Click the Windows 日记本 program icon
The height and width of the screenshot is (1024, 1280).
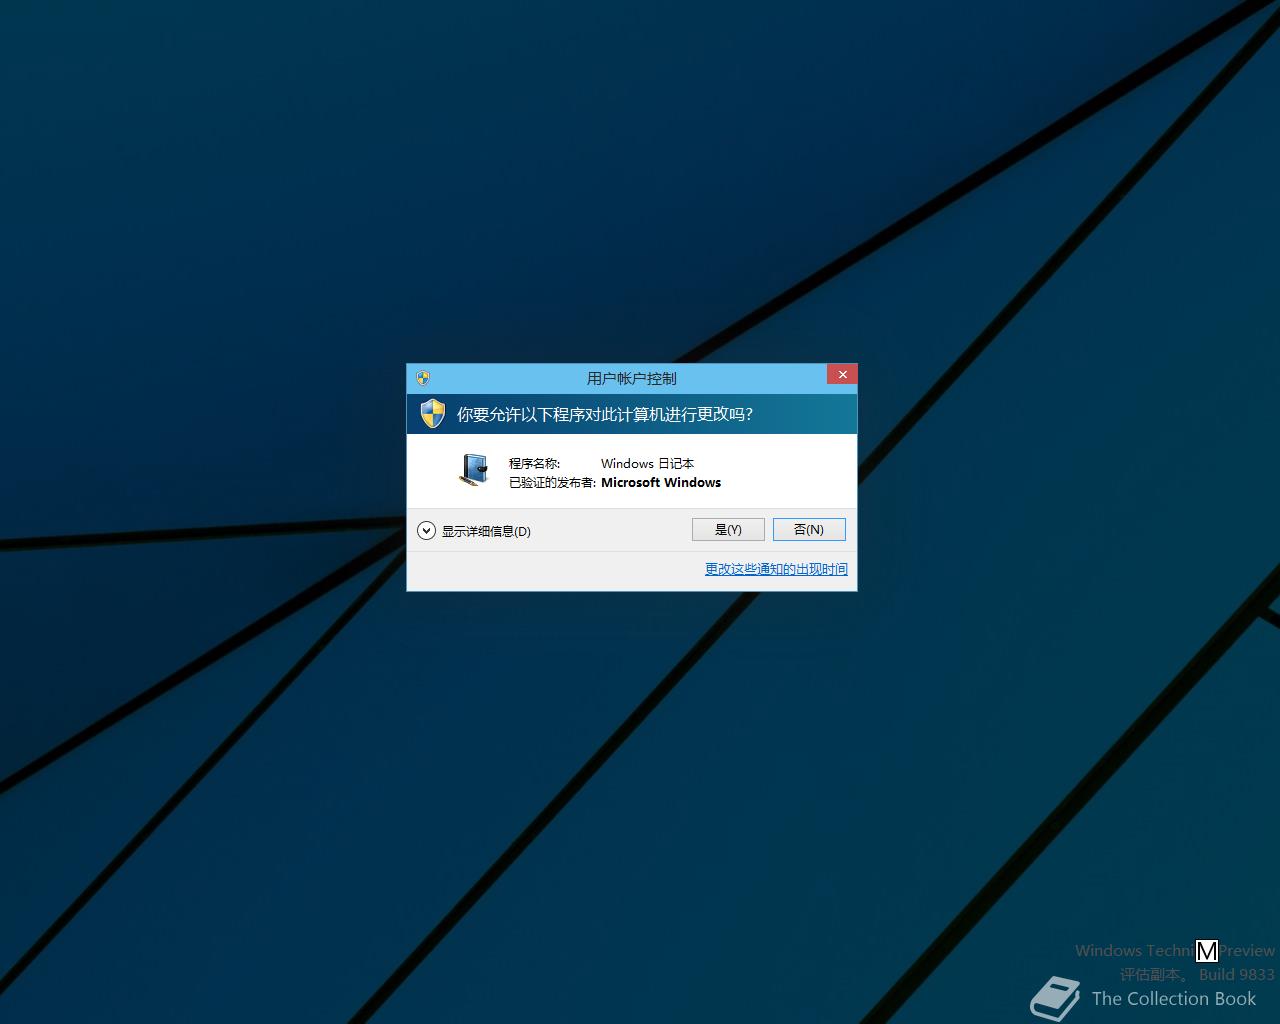(x=474, y=469)
